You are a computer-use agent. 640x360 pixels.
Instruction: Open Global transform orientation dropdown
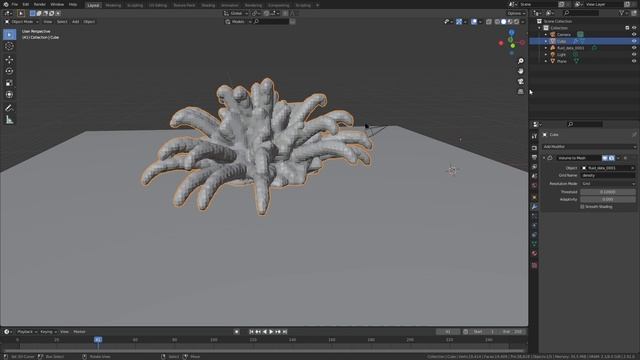236,13
